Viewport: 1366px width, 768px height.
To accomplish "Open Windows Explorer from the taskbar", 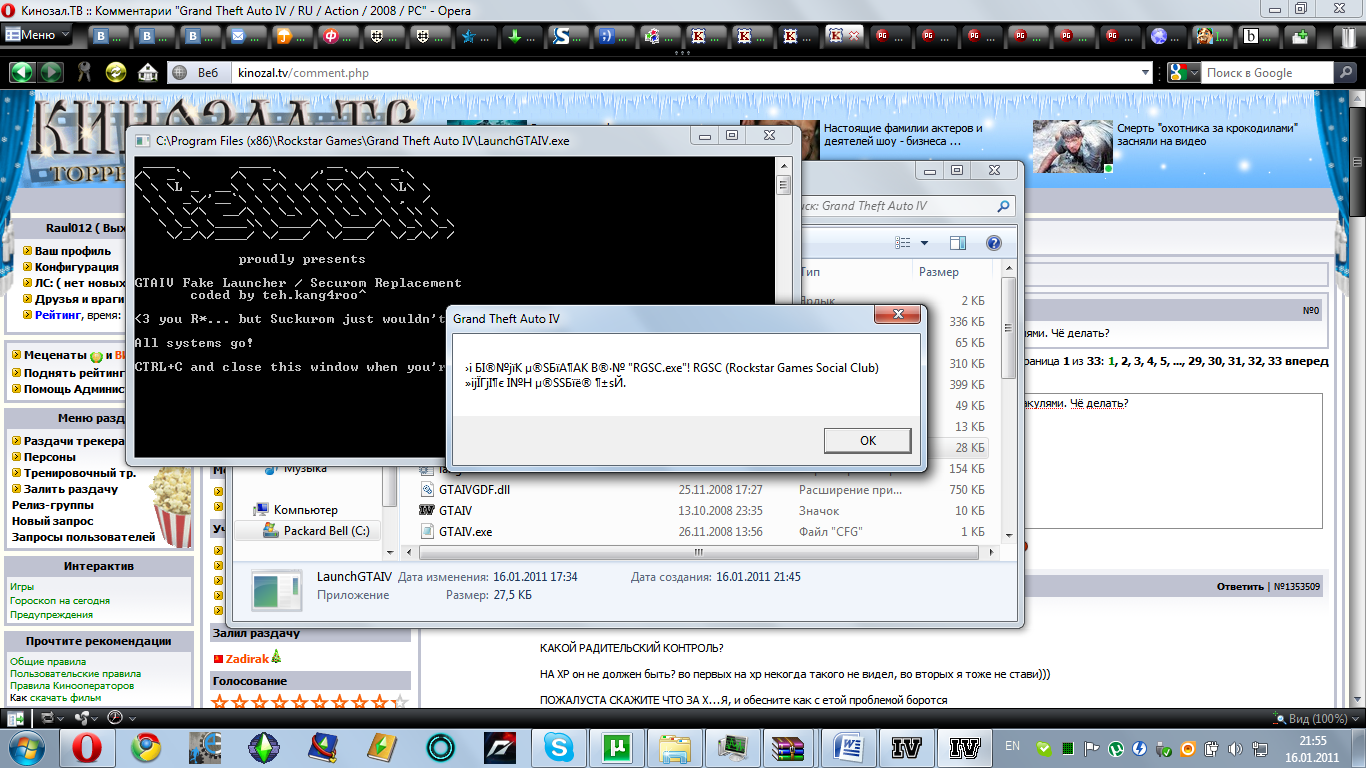I will [x=676, y=747].
